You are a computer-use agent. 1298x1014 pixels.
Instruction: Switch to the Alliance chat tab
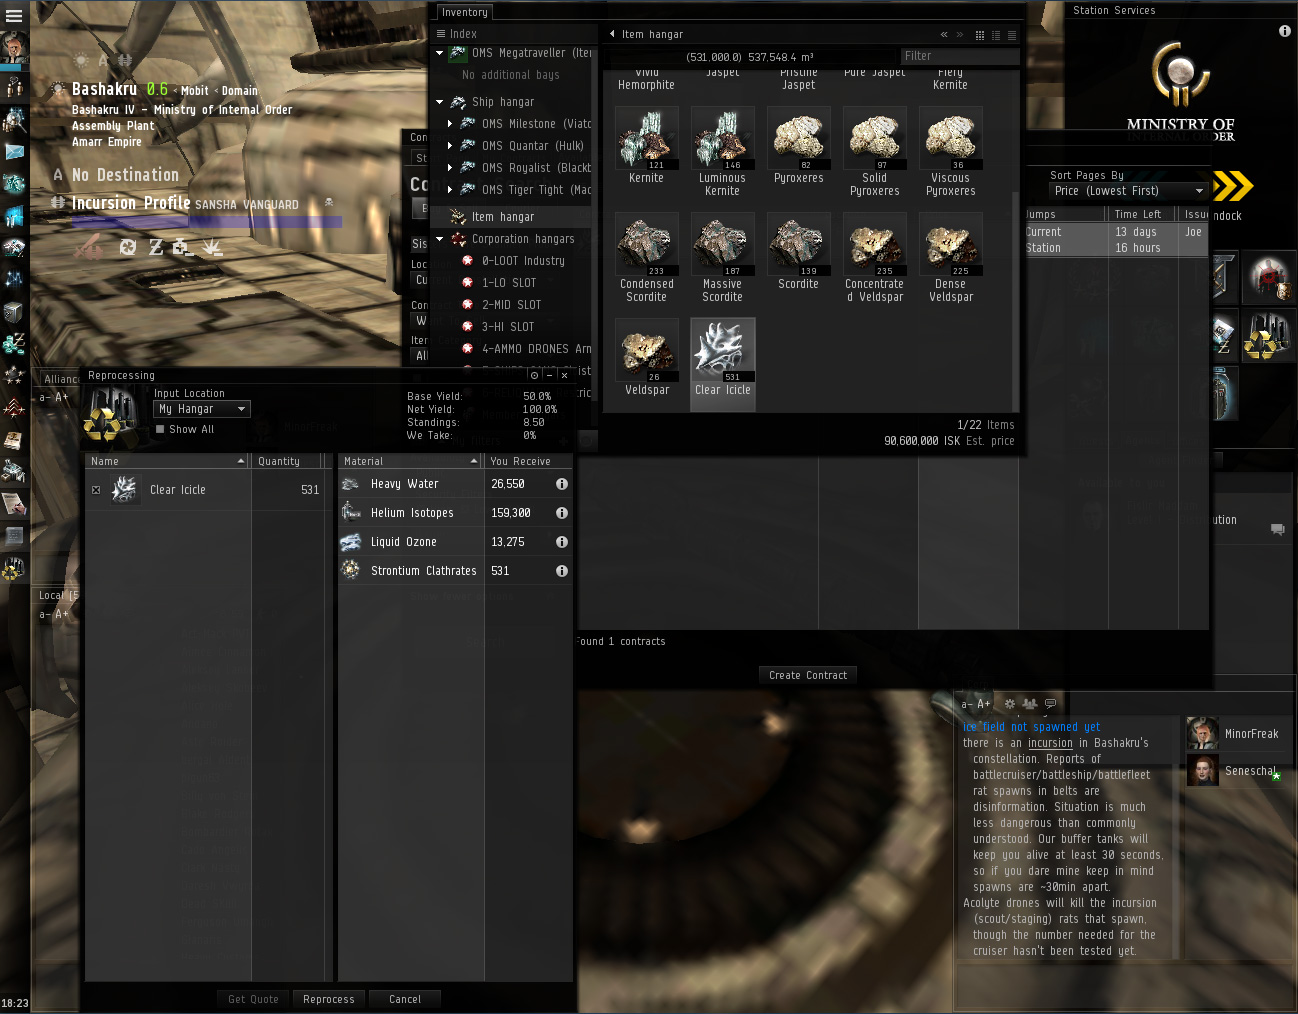coord(61,379)
